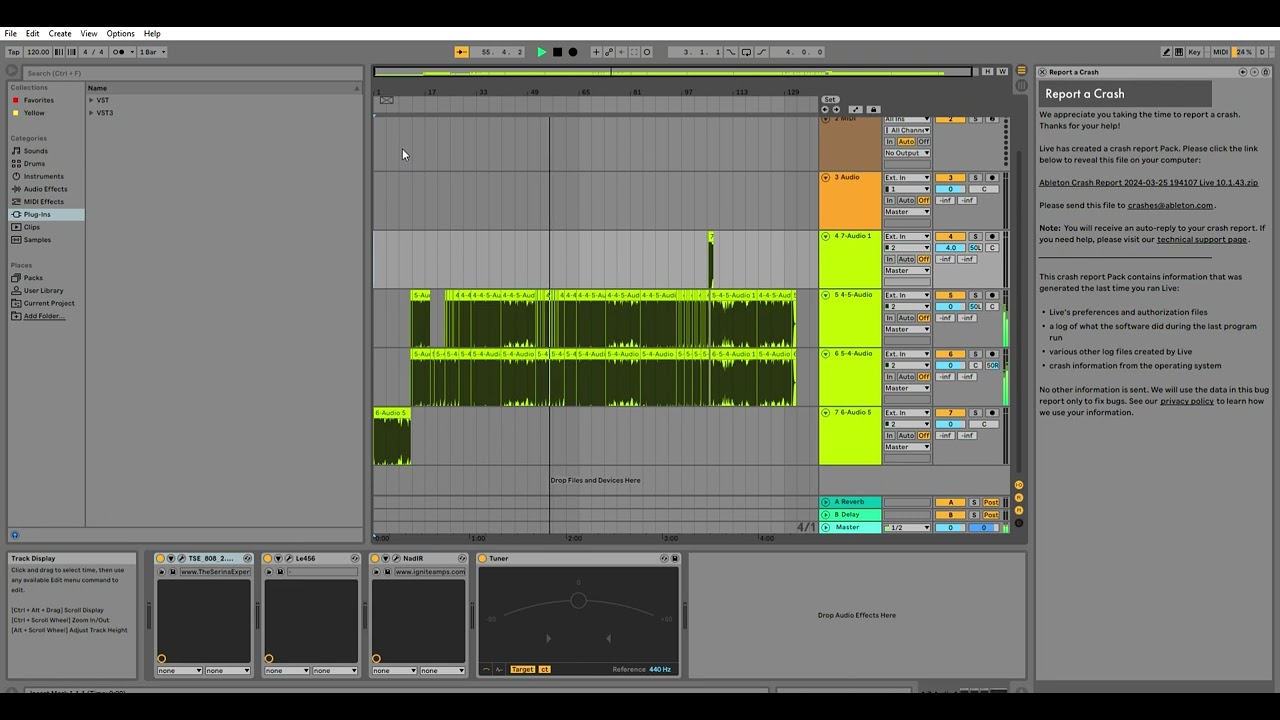Open Current Project in Places
Image resolution: width=1280 pixels, height=720 pixels.
click(49, 303)
